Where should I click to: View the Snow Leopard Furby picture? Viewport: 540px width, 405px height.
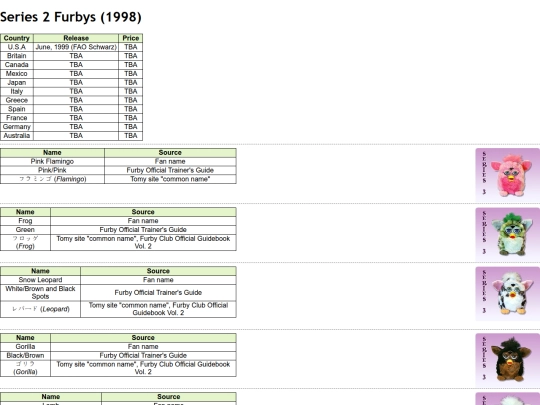[508, 293]
